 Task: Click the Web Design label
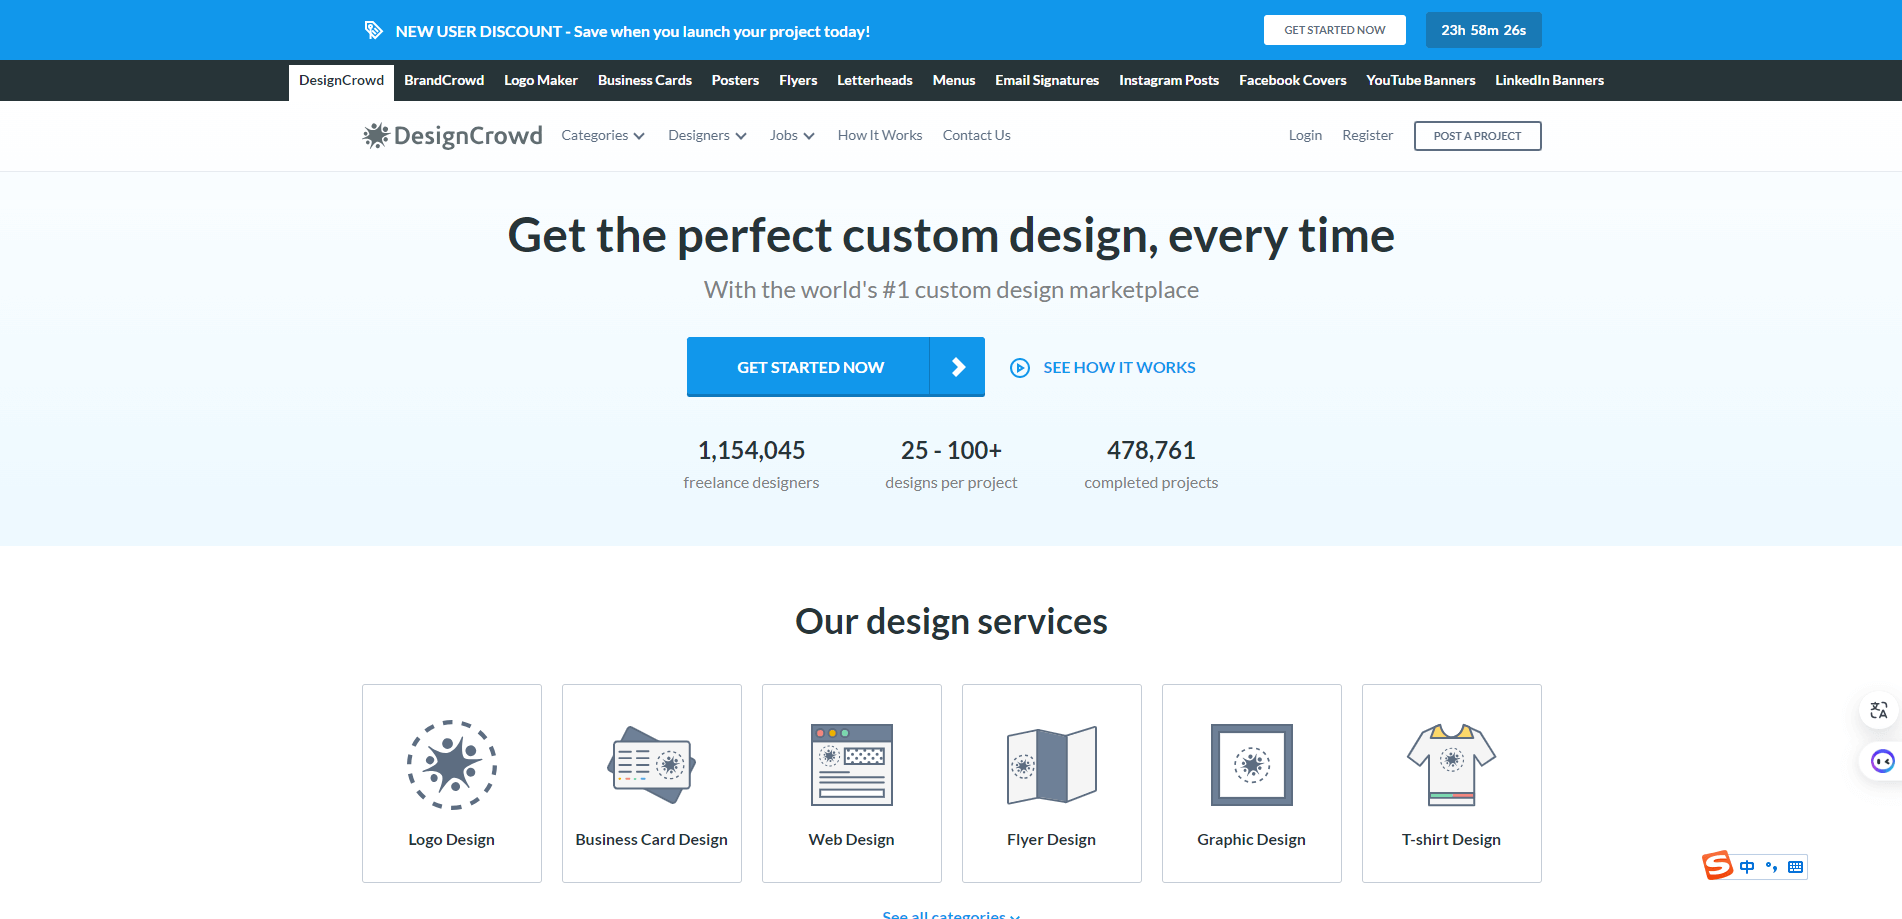click(852, 840)
